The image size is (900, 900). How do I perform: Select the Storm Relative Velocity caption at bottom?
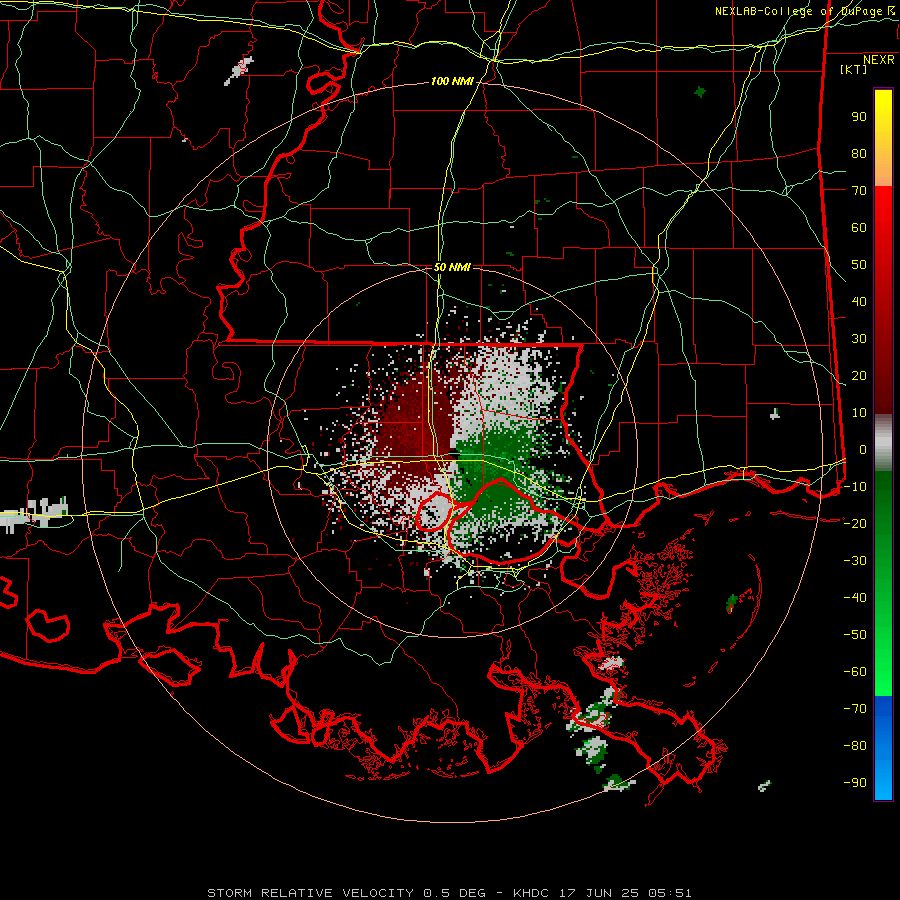pos(449,893)
